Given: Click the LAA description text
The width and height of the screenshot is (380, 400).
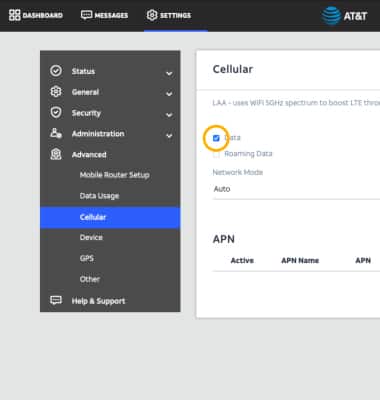Looking at the screenshot, I should (x=296, y=103).
